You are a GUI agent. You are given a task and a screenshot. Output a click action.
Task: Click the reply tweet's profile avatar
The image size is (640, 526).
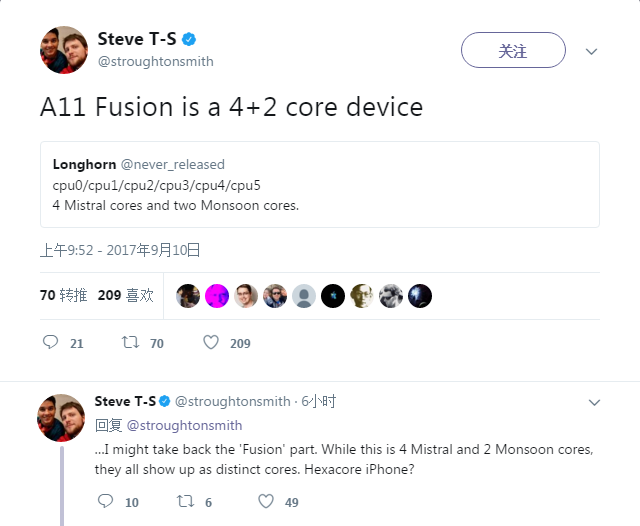pyautogui.click(x=61, y=417)
